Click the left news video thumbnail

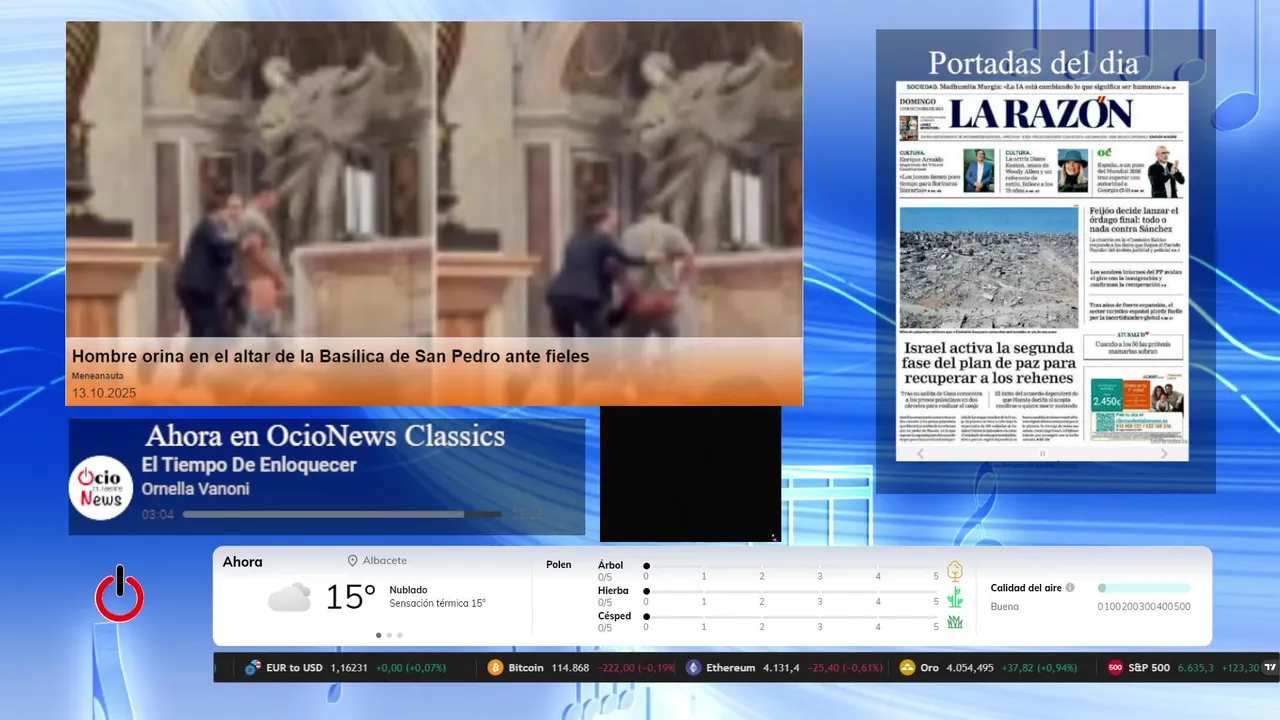point(250,180)
